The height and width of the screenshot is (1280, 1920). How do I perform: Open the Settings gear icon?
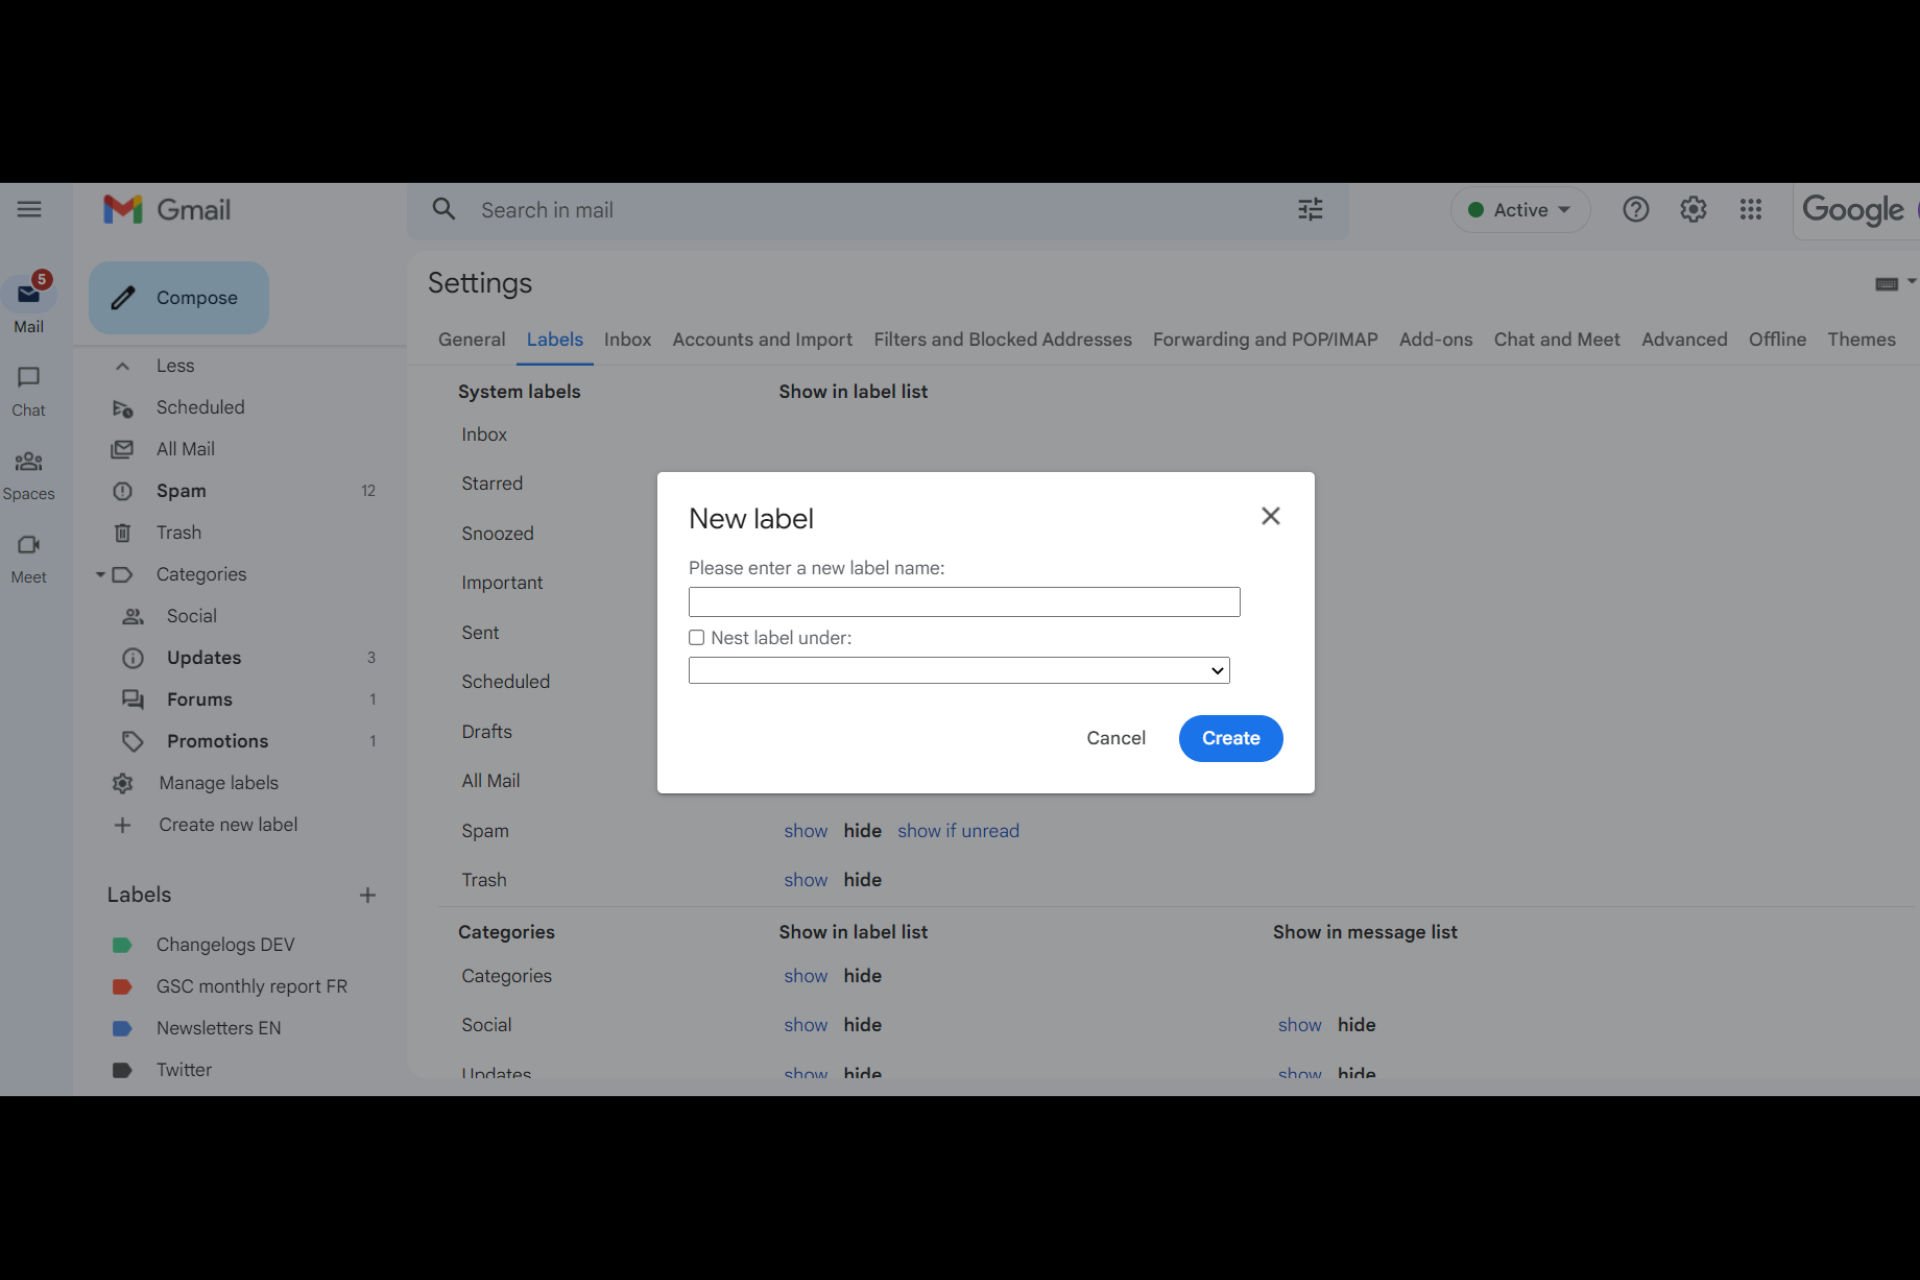pyautogui.click(x=1693, y=209)
